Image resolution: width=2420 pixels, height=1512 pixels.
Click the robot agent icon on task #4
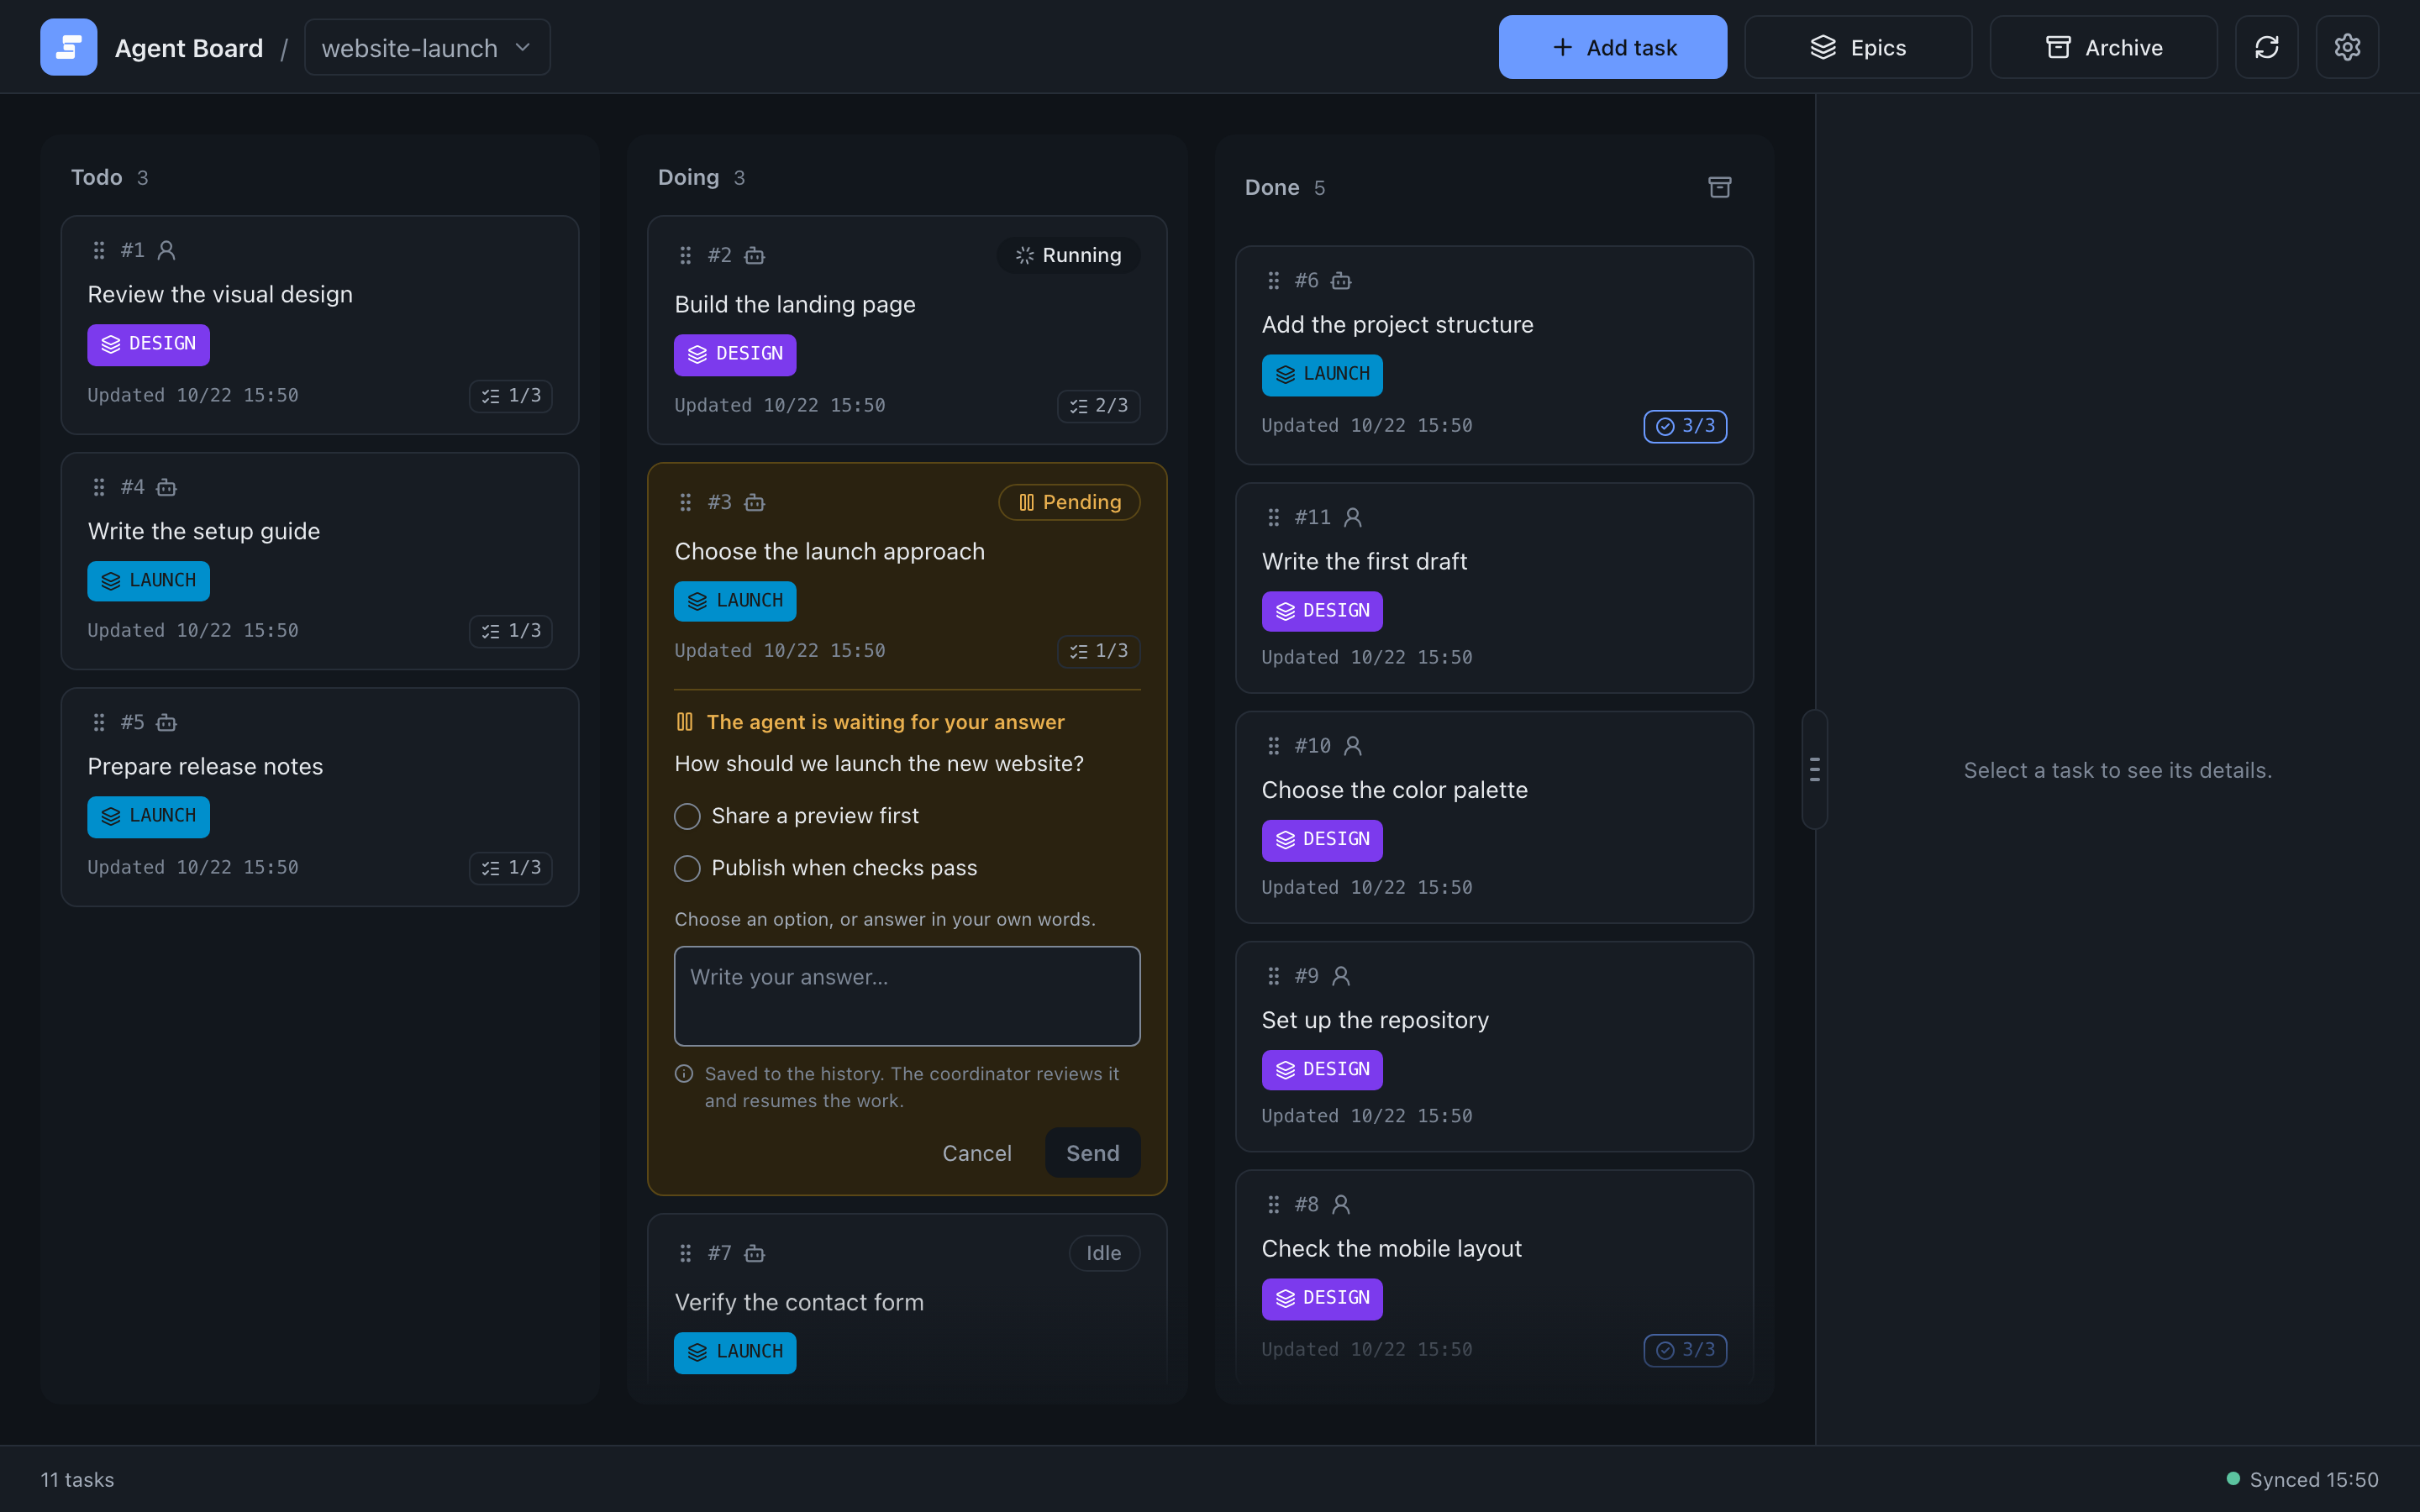pyautogui.click(x=166, y=487)
